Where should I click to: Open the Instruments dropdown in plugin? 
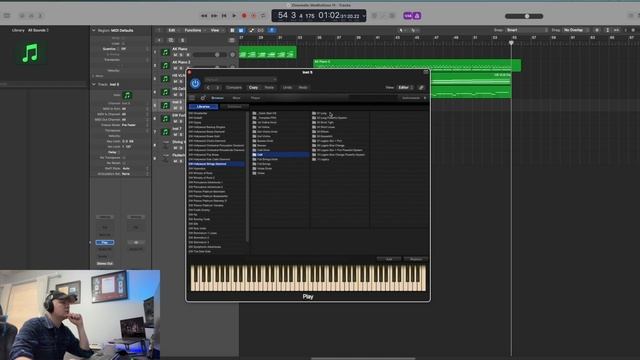tap(413, 98)
